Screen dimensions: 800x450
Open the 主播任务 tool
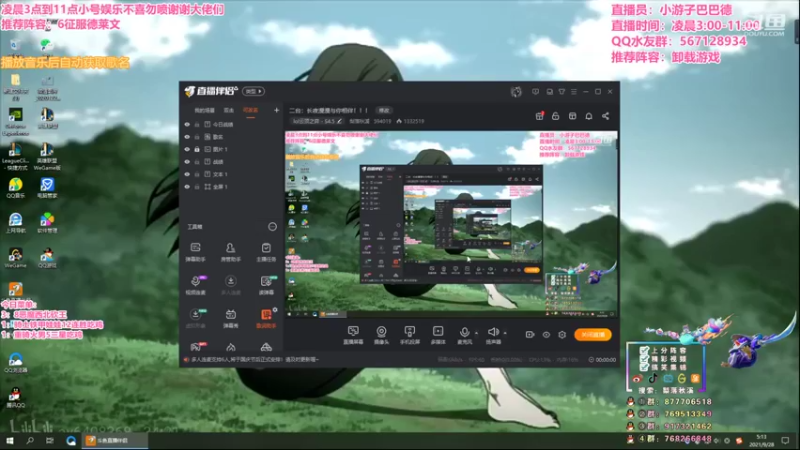(266, 252)
